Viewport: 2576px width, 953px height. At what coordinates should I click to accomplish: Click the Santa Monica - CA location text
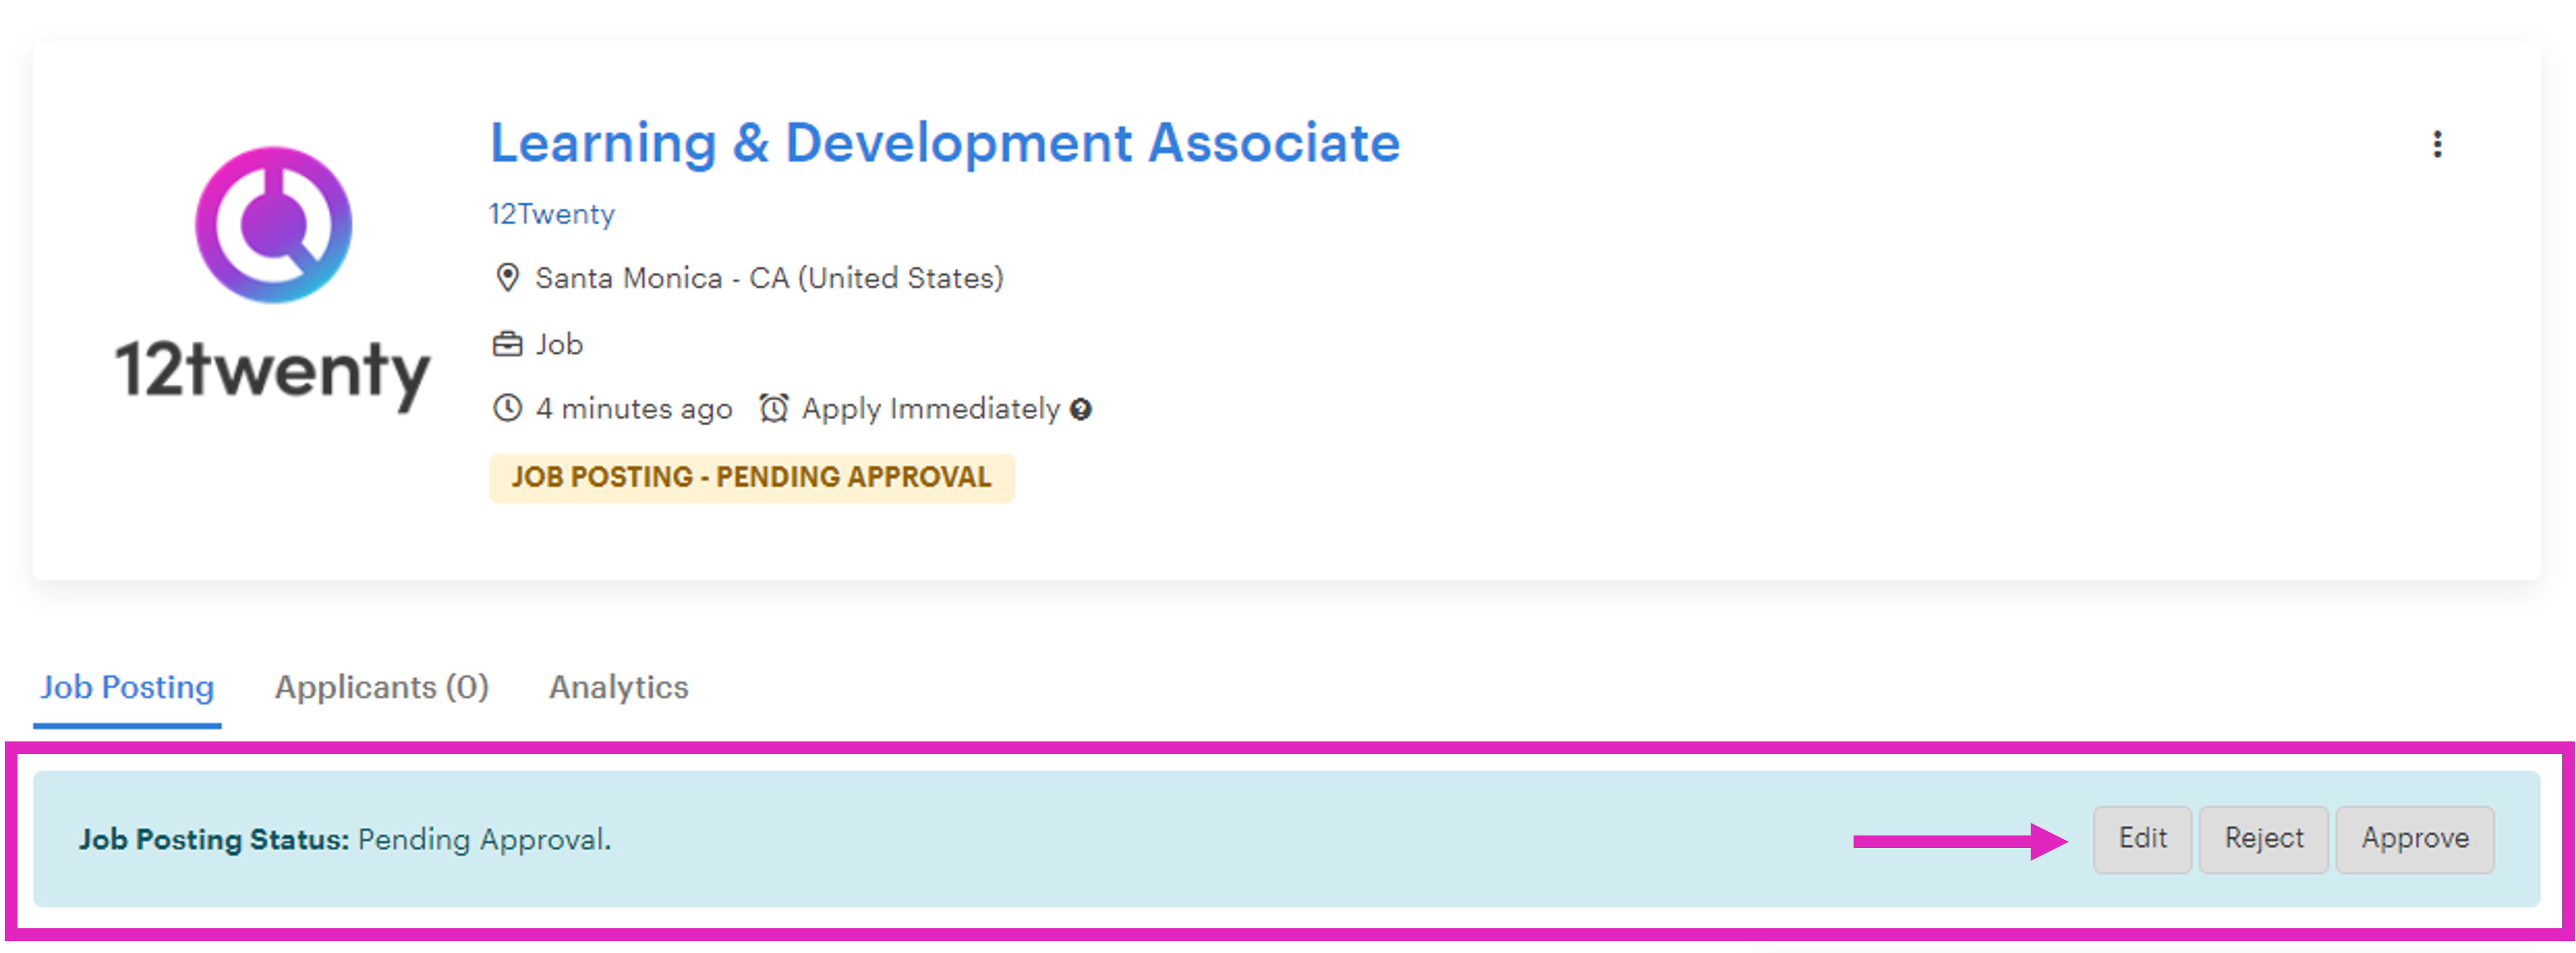[x=768, y=279]
